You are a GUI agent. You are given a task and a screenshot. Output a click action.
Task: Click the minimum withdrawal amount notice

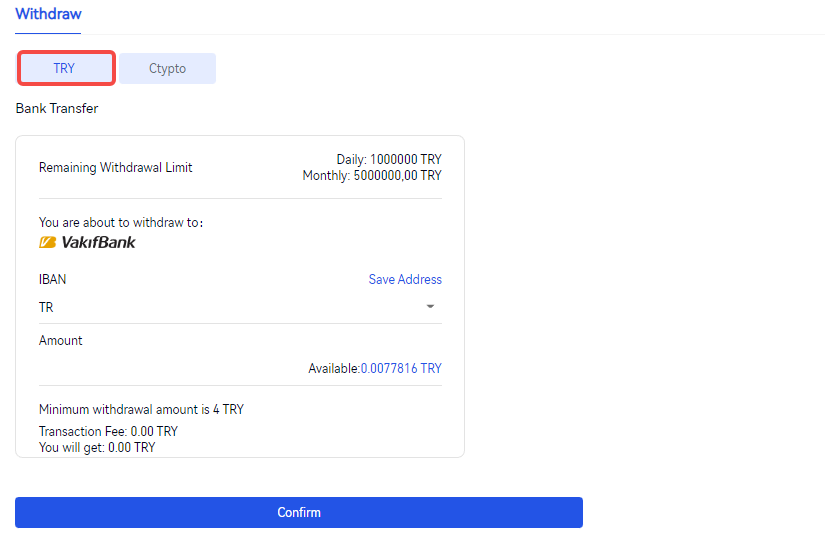click(x=141, y=409)
